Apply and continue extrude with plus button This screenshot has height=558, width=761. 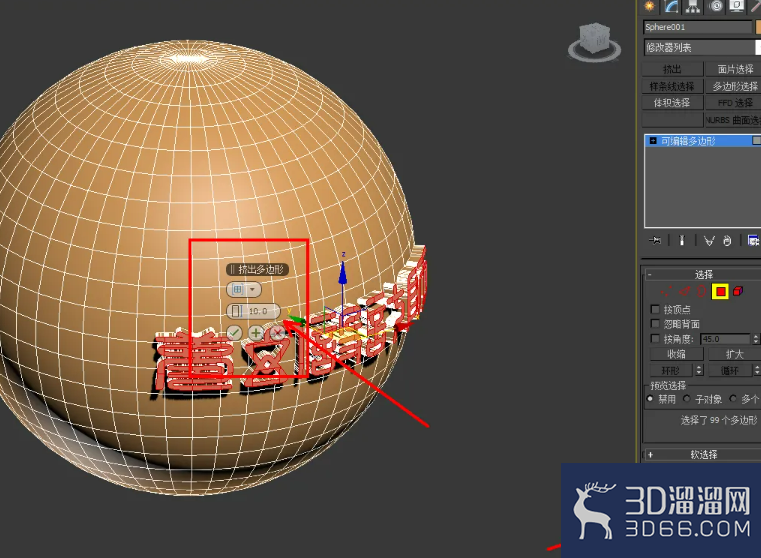coord(256,333)
